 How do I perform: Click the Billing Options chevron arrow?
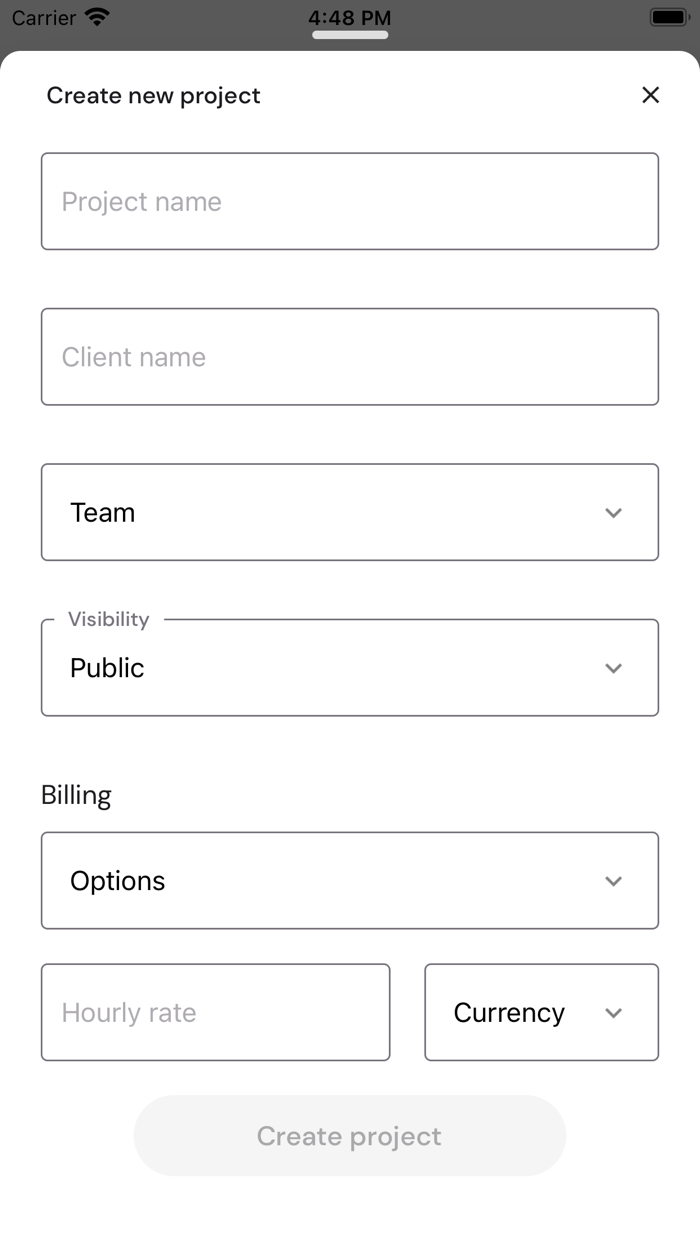point(614,881)
